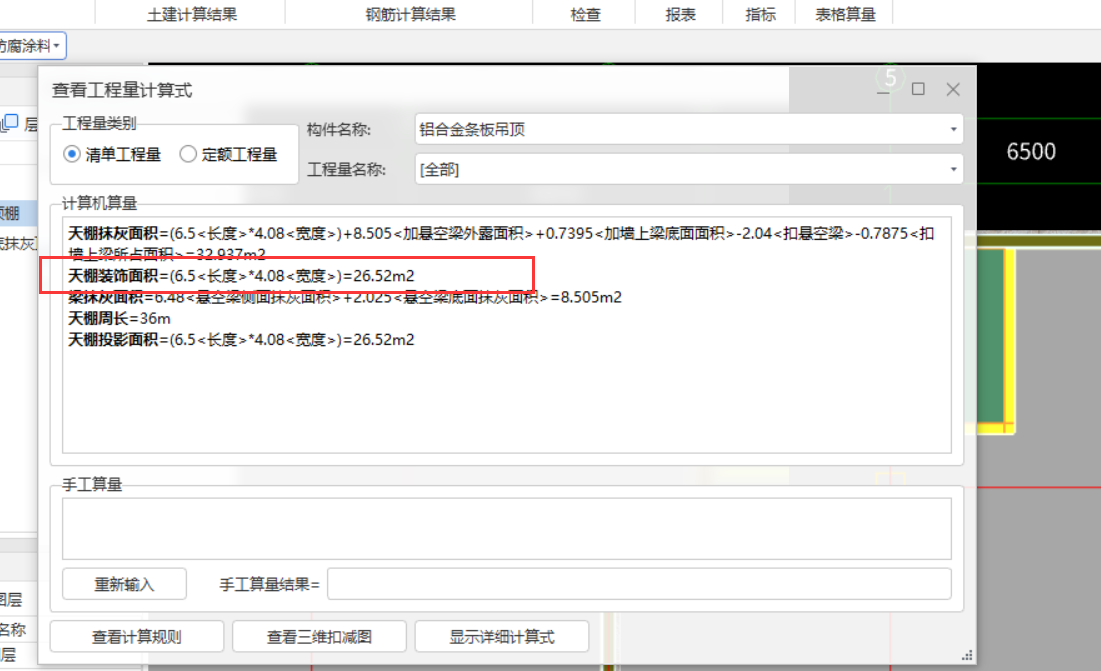The image size is (1101, 671).
Task: Switch to the 指标 tab
Action: [x=760, y=14]
